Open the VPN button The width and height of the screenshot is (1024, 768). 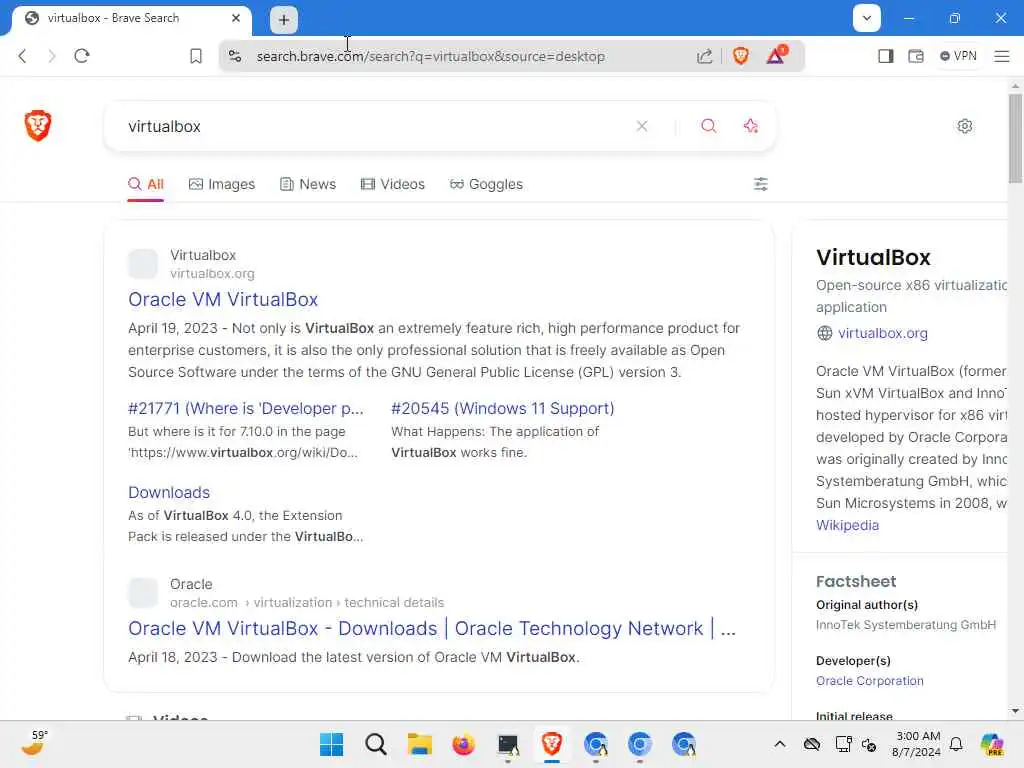click(958, 56)
